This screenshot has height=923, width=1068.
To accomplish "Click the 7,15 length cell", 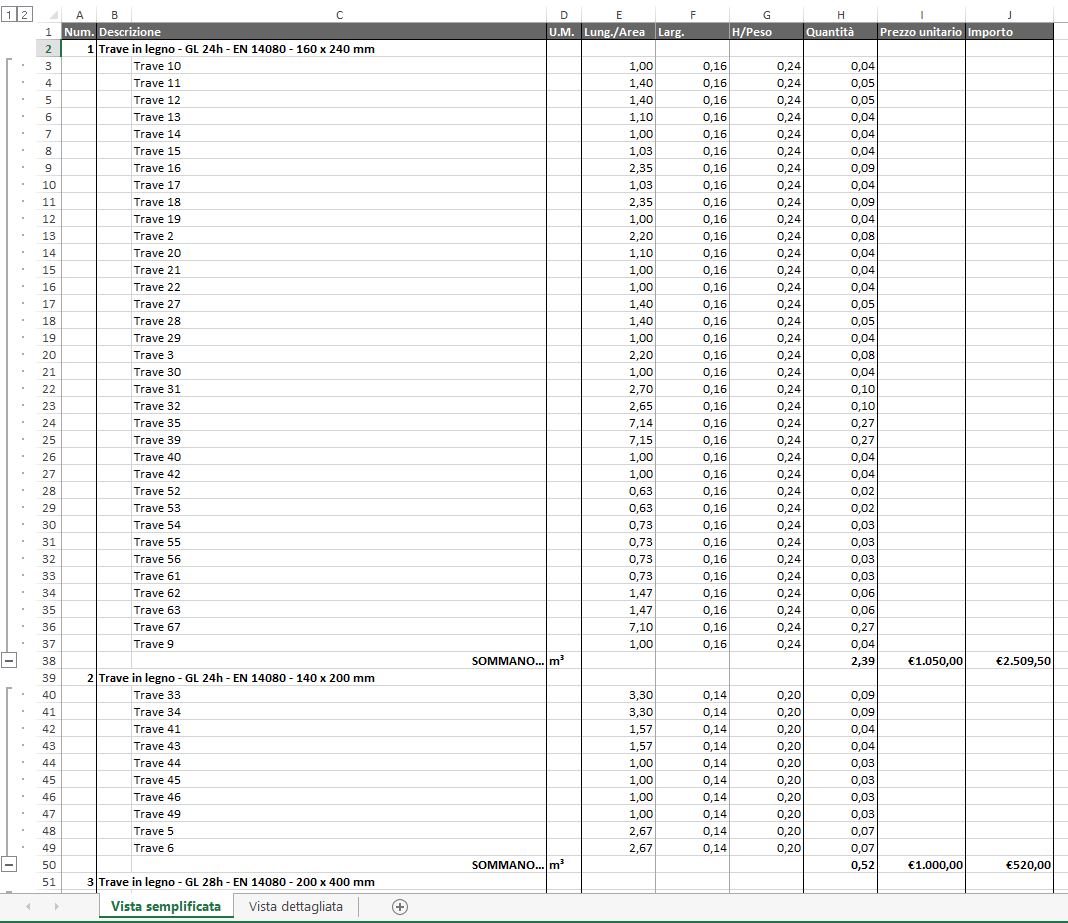I will (x=618, y=440).
